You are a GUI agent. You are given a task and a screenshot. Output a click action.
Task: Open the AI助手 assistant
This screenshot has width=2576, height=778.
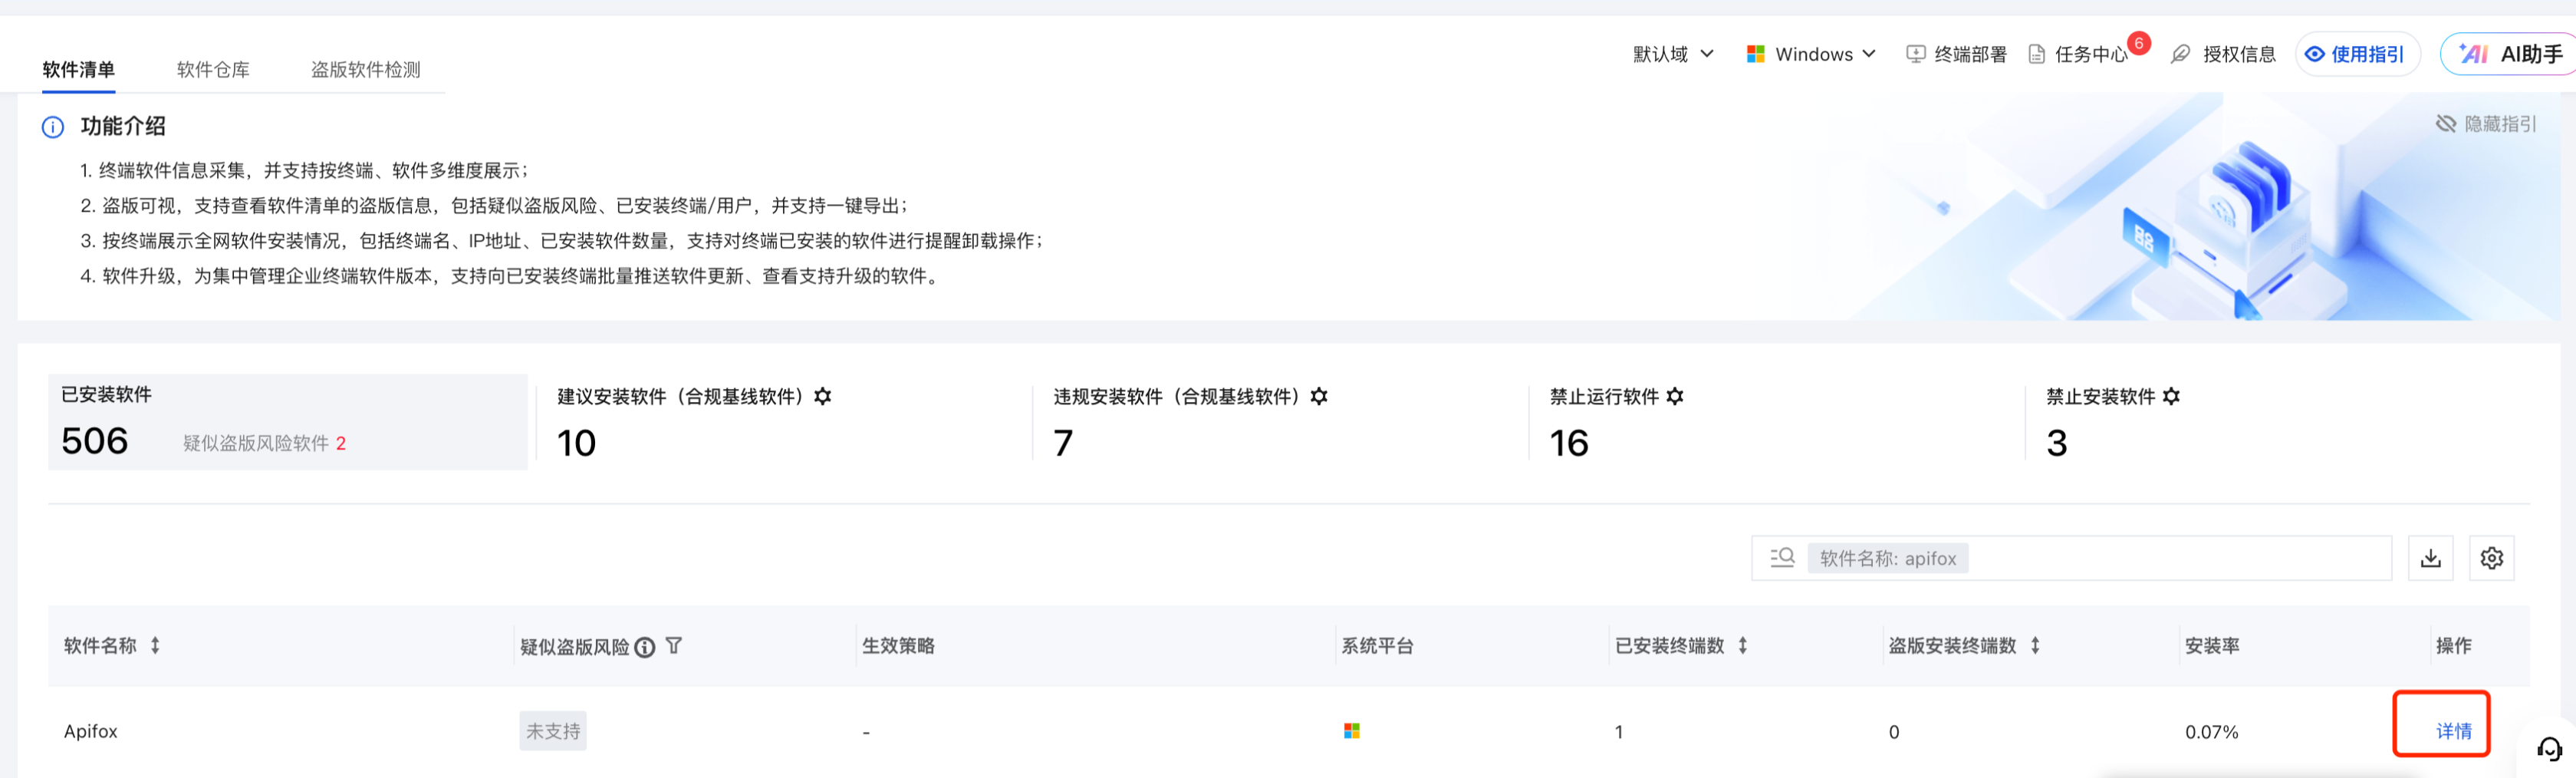2511,54
